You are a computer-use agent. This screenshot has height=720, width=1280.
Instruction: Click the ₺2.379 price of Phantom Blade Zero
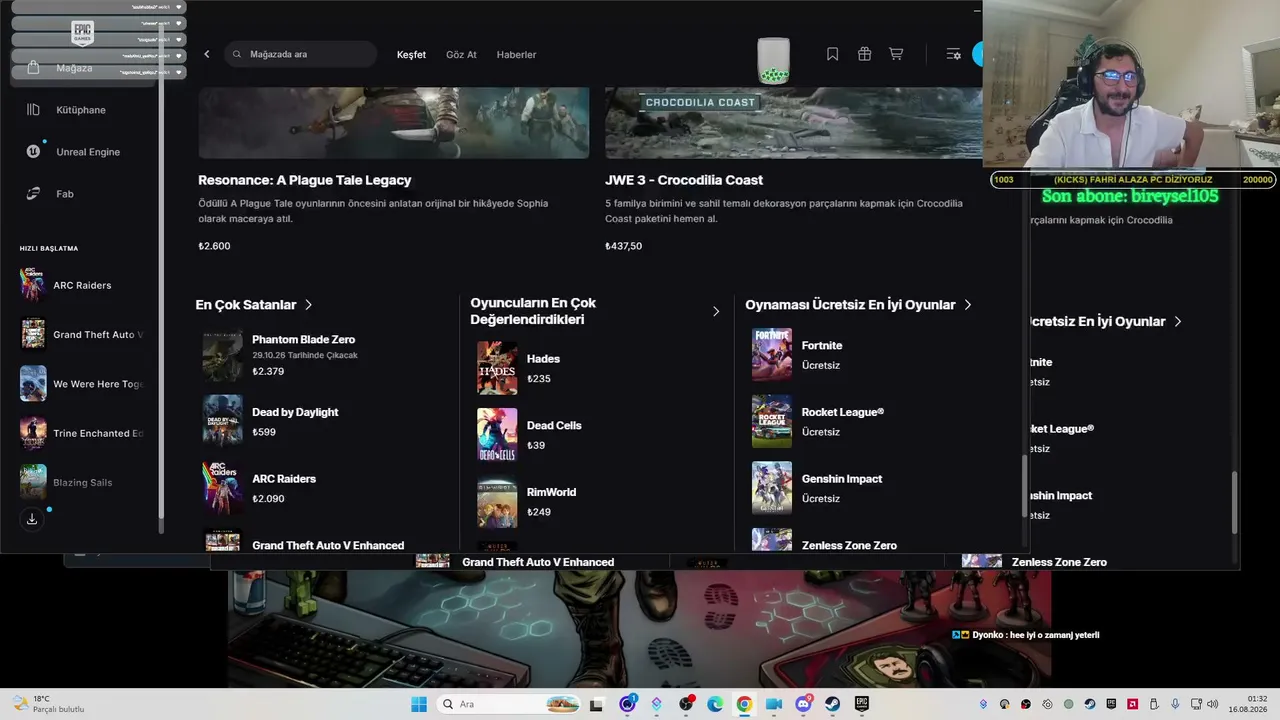(x=268, y=372)
